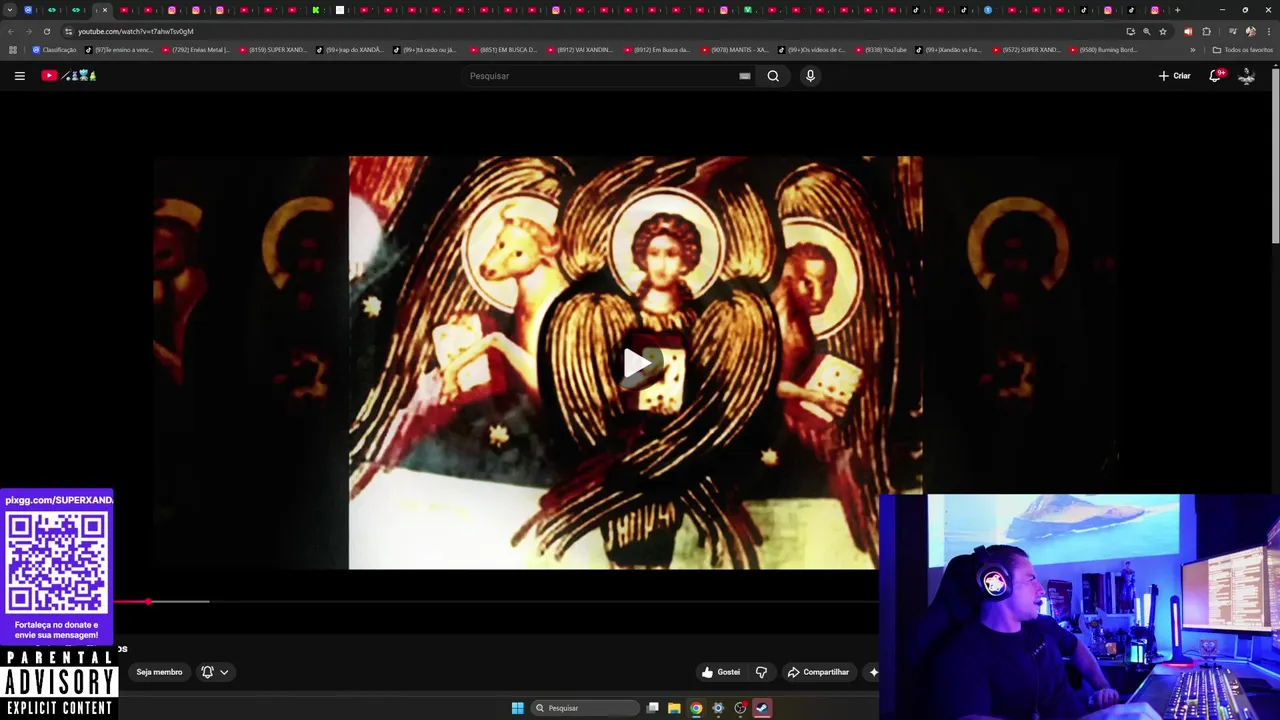Viewport: 1280px width, 720px height.
Task: Click red speaker extension icon
Action: point(1188,31)
